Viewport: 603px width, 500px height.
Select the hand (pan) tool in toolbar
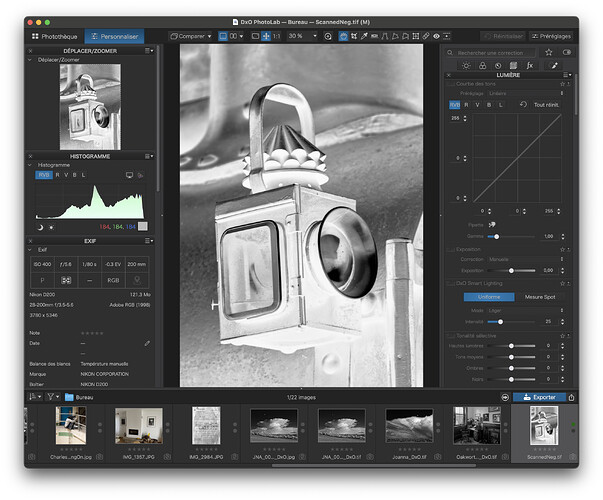[x=343, y=36]
